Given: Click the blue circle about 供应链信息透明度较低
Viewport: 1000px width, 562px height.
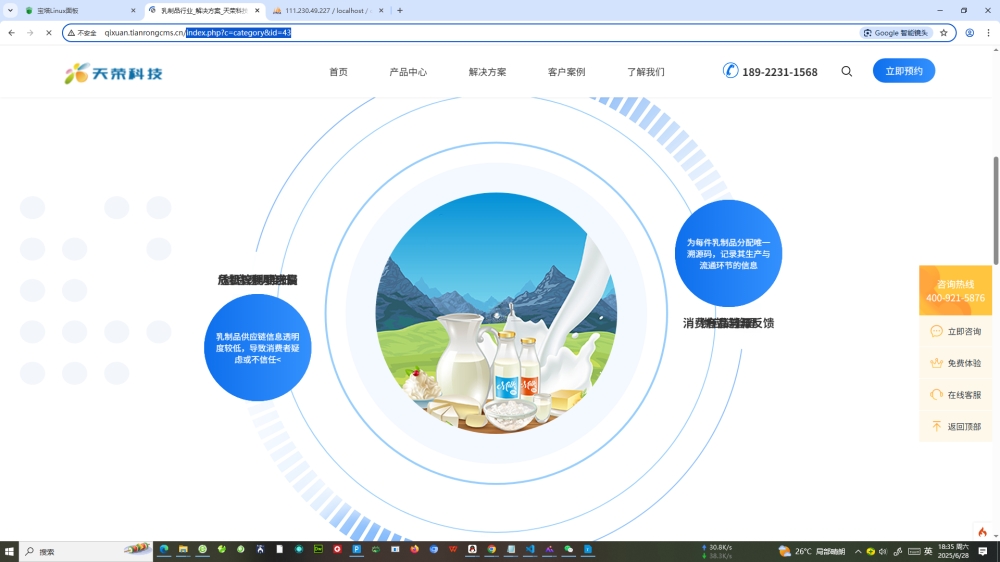Looking at the screenshot, I should point(258,348).
